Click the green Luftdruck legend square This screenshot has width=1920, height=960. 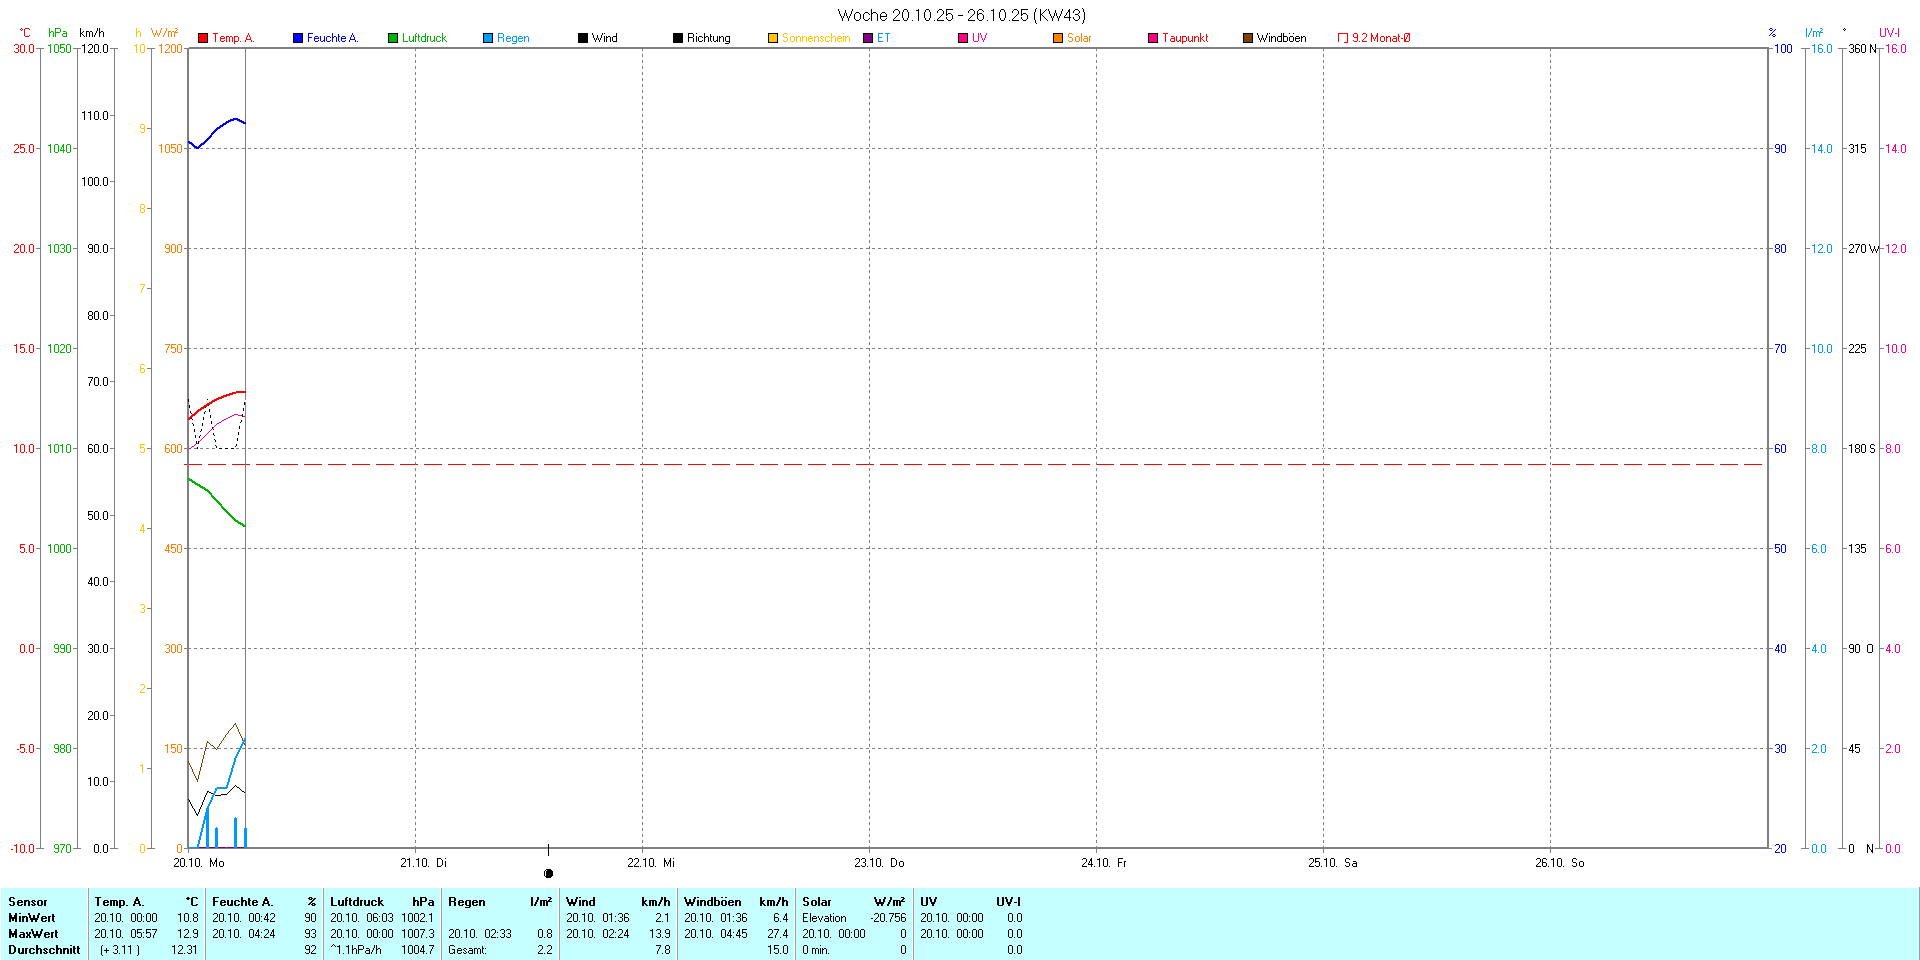(393, 38)
